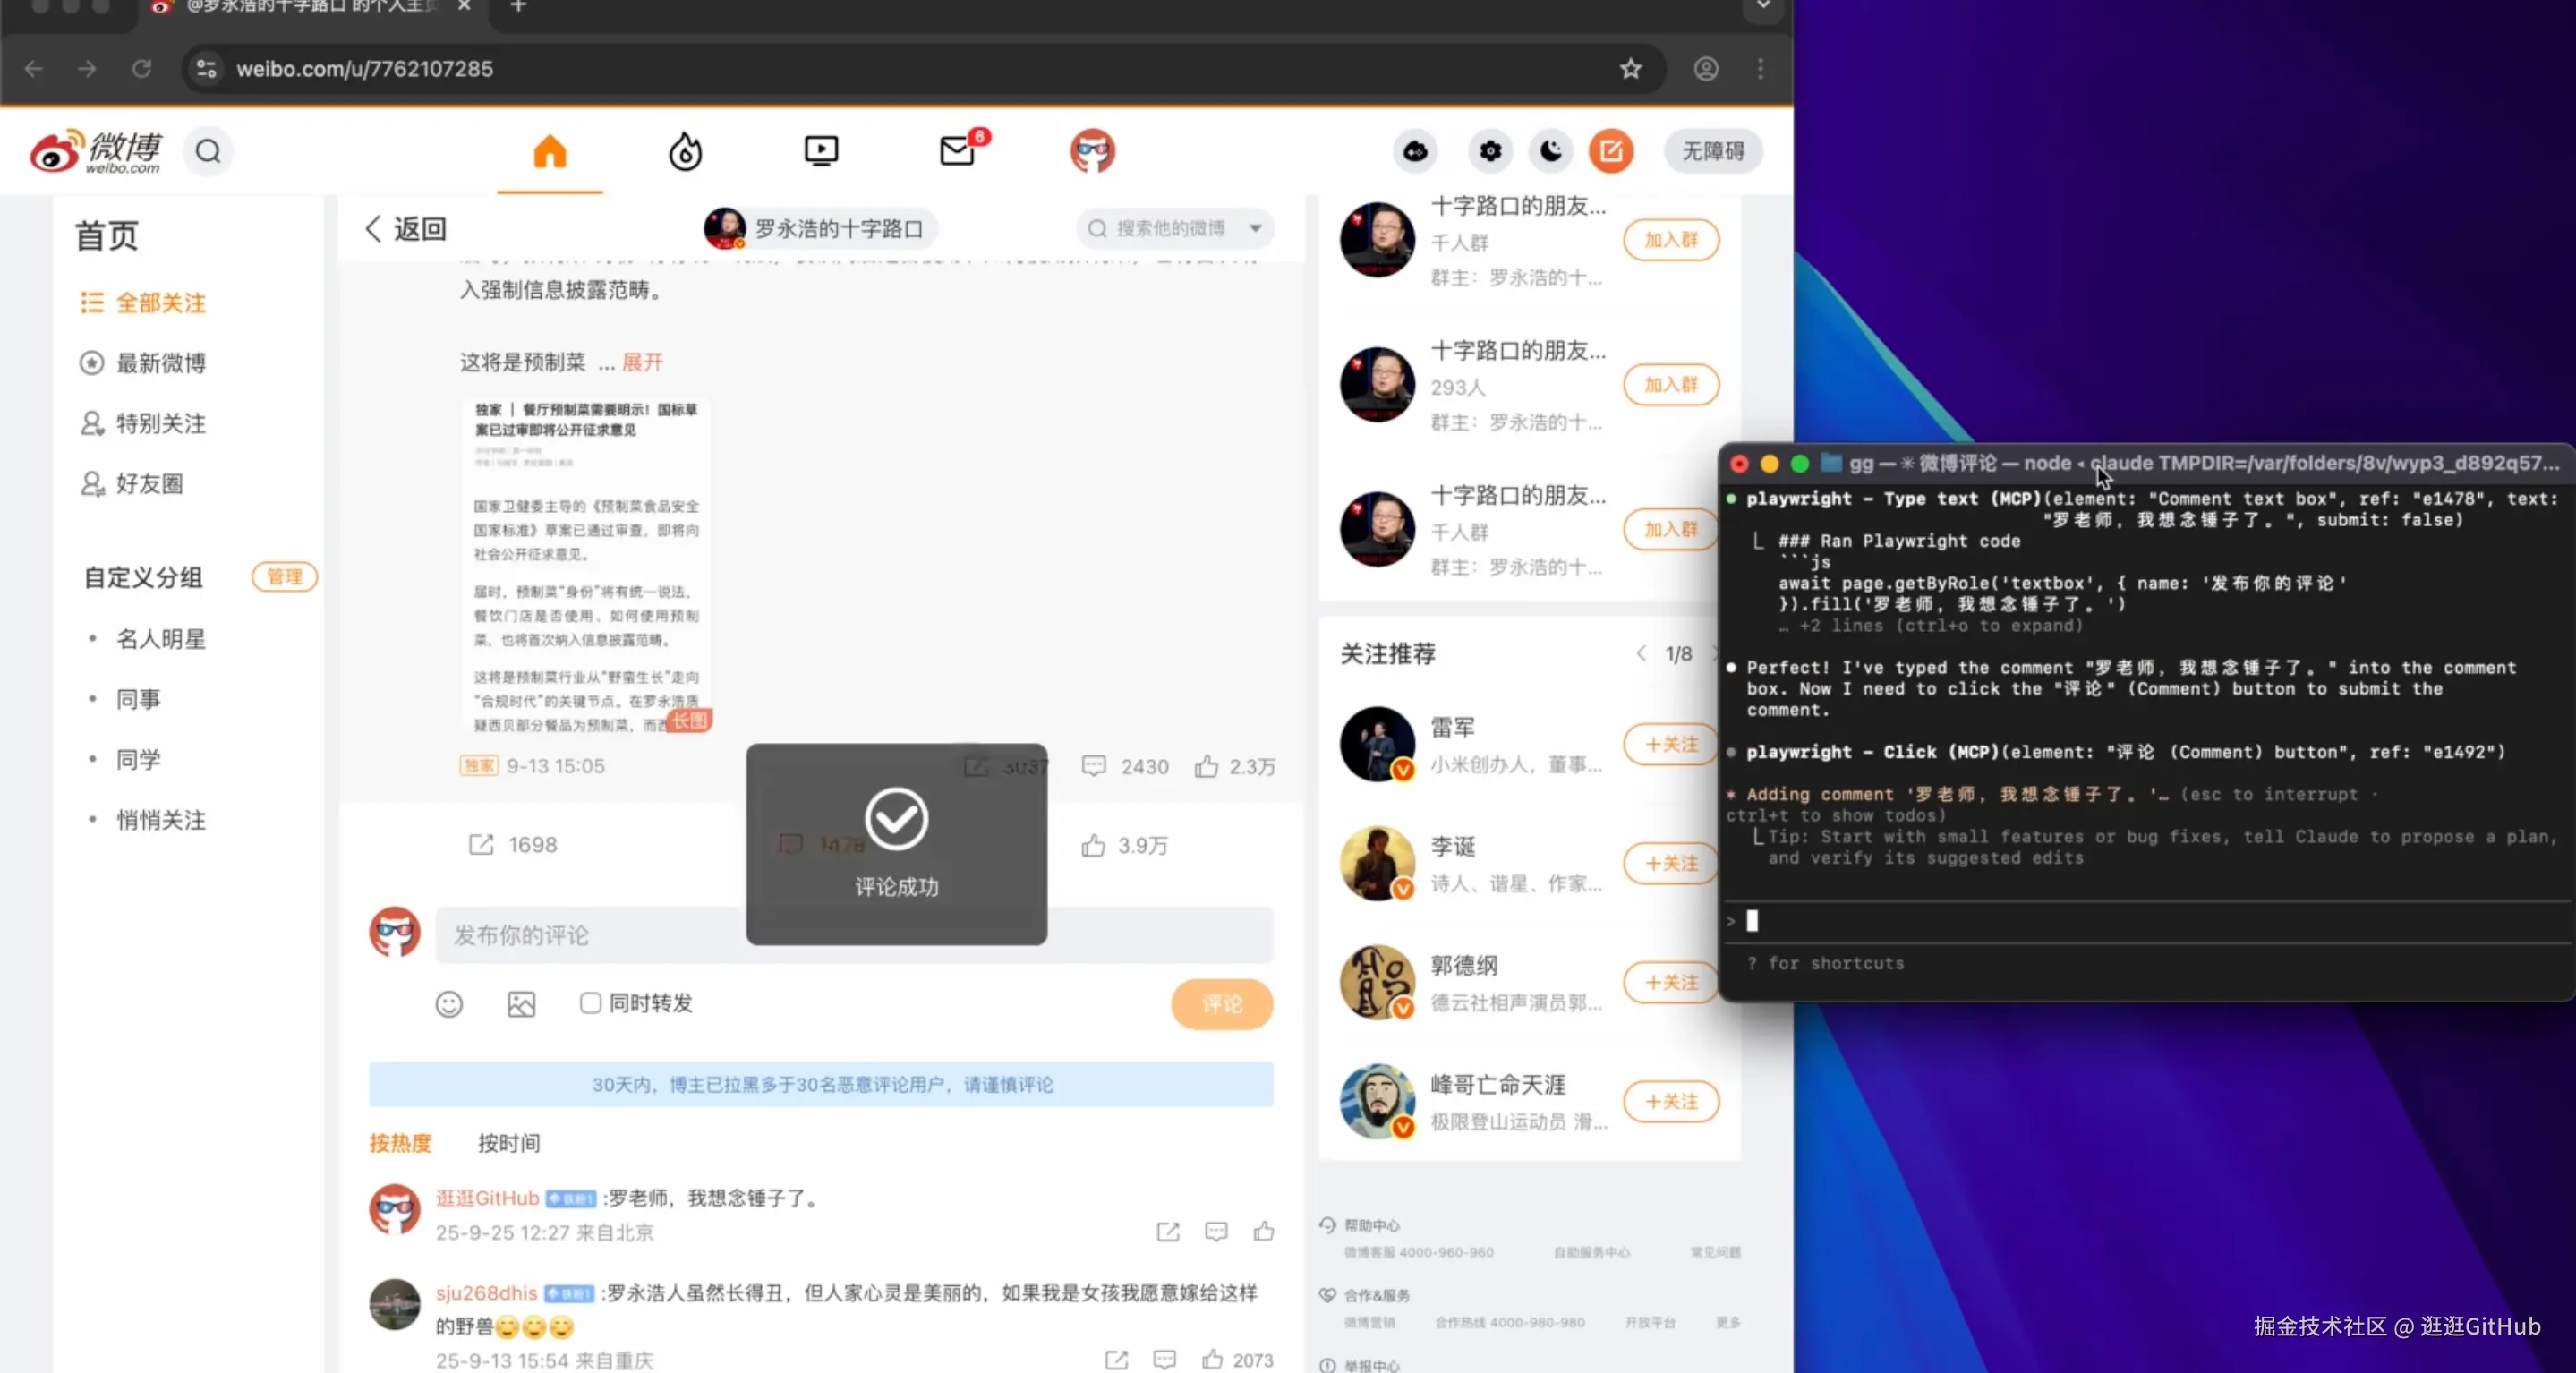Click the Weibo search magnifier icon
The width and height of the screenshot is (2576, 1373).
pyautogui.click(x=208, y=152)
